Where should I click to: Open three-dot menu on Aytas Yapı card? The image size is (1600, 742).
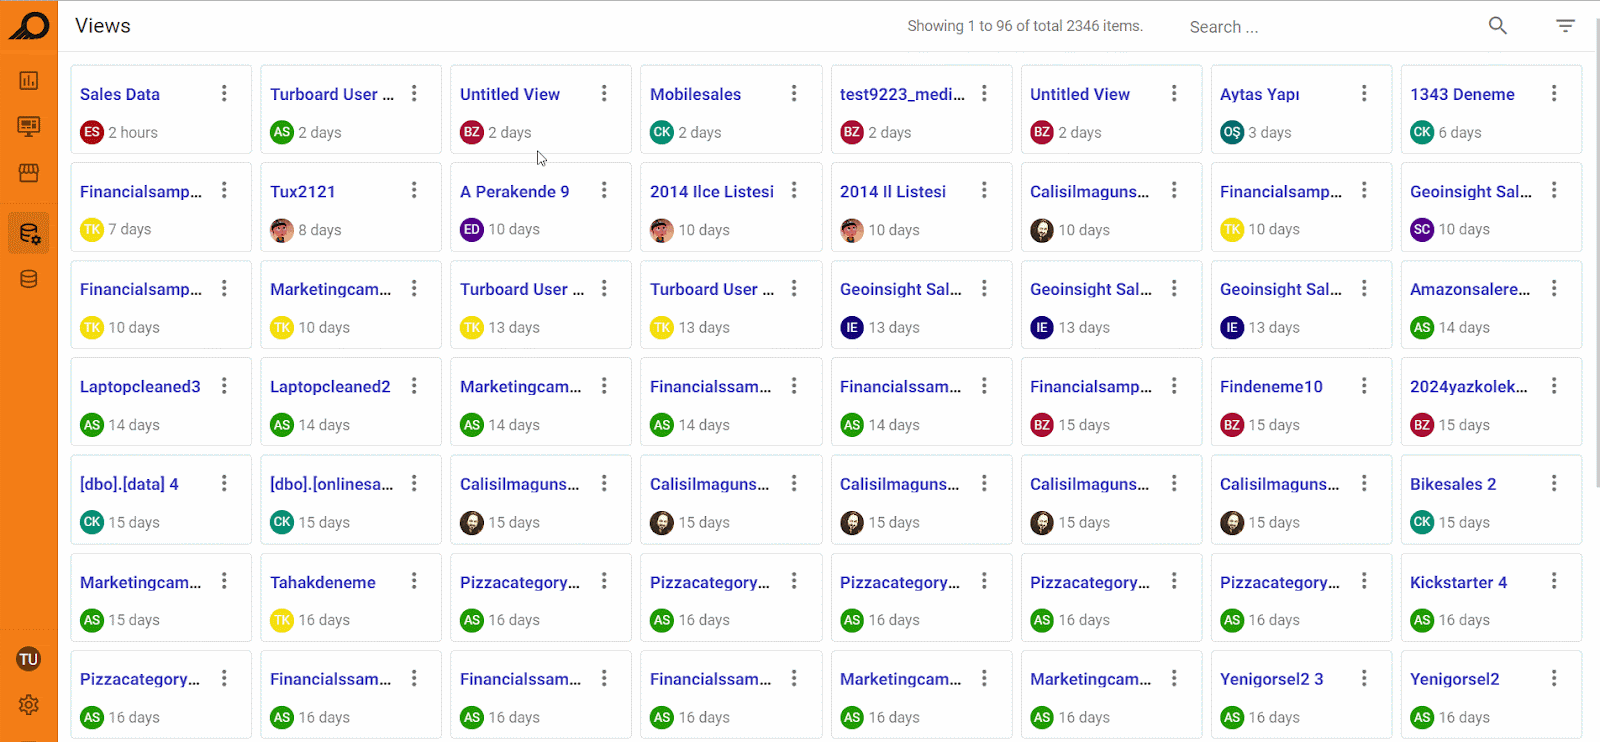tap(1364, 93)
